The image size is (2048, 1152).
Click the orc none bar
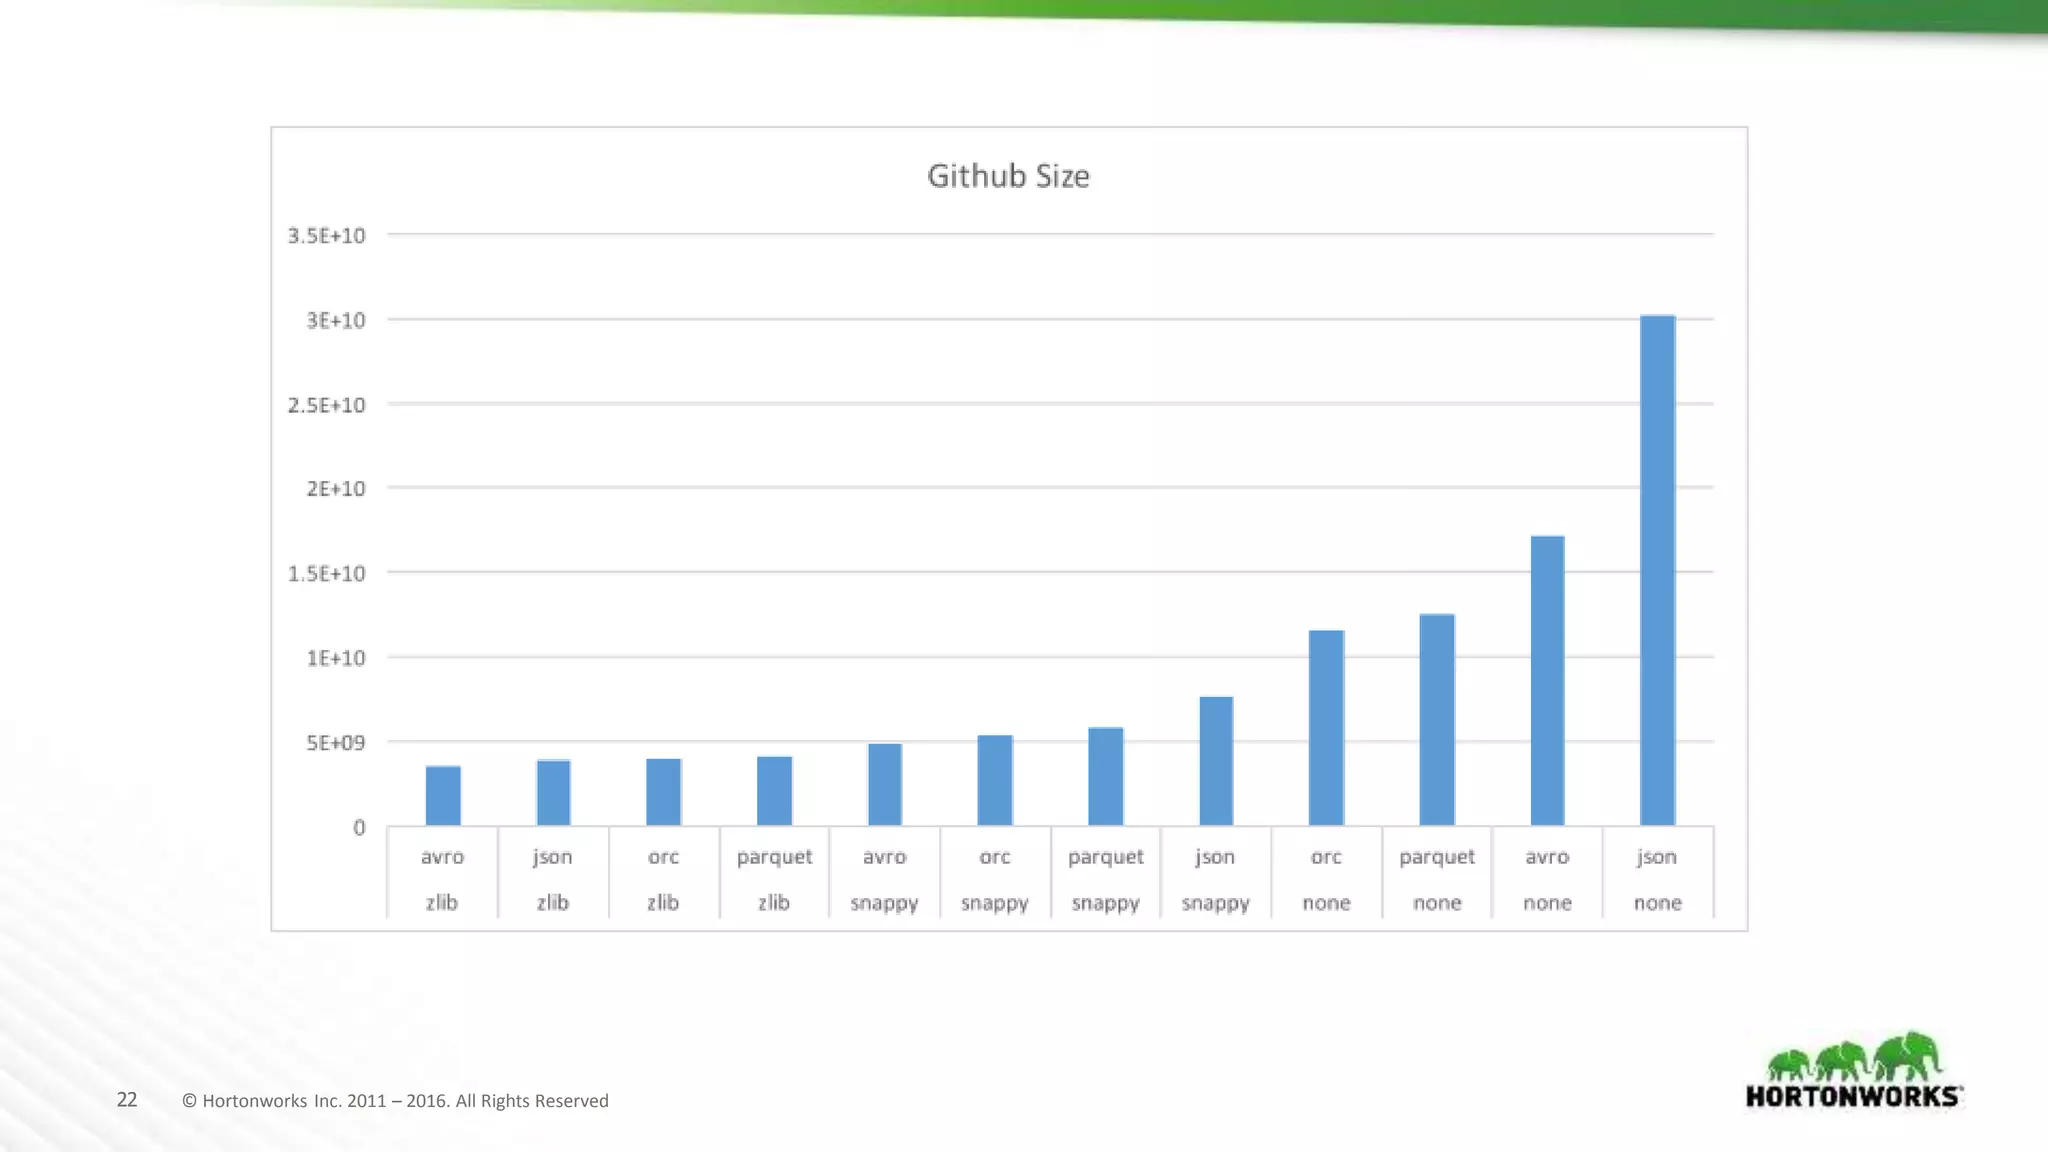pos(1326,728)
